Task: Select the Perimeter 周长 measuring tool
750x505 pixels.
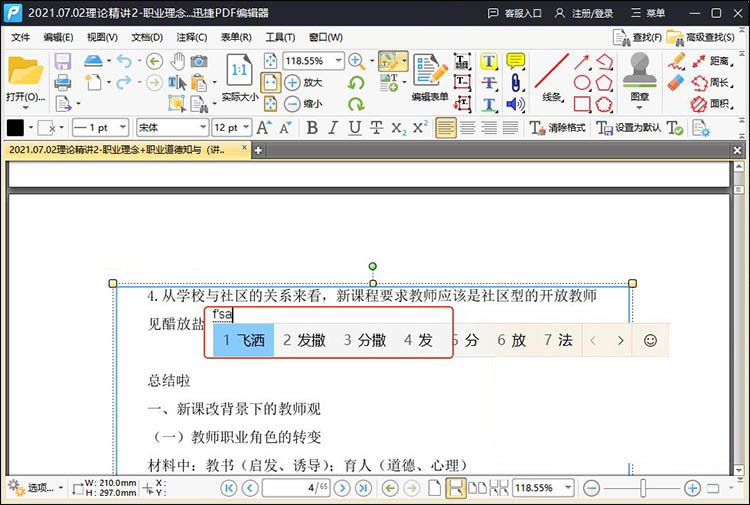Action: pos(713,83)
